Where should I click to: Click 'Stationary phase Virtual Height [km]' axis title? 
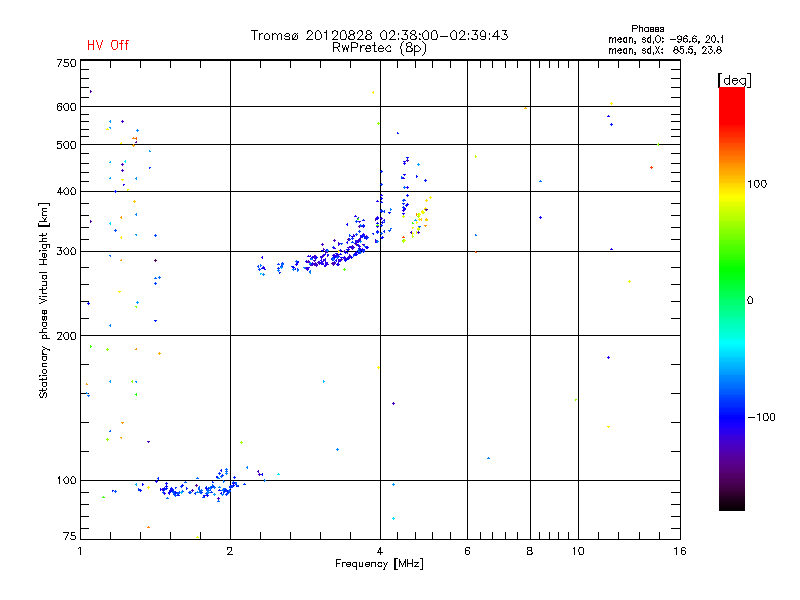(x=44, y=301)
